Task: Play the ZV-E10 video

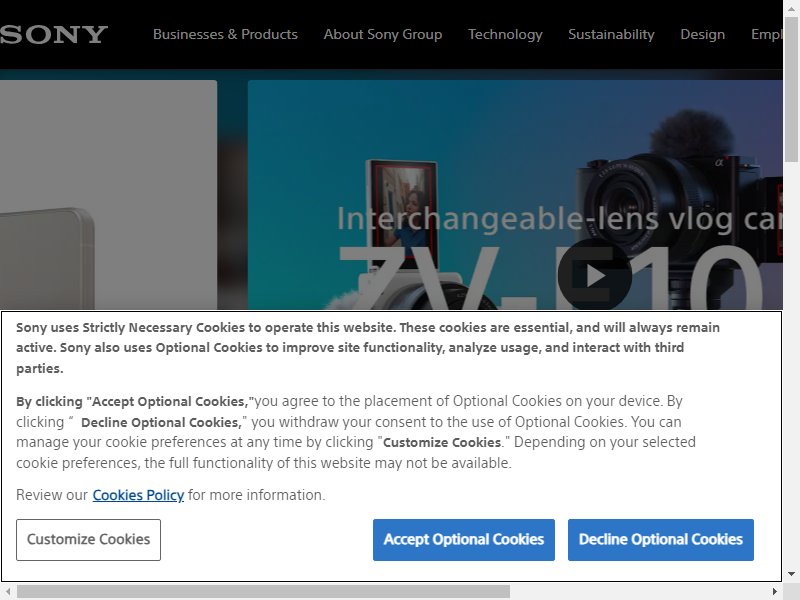Action: [594, 276]
